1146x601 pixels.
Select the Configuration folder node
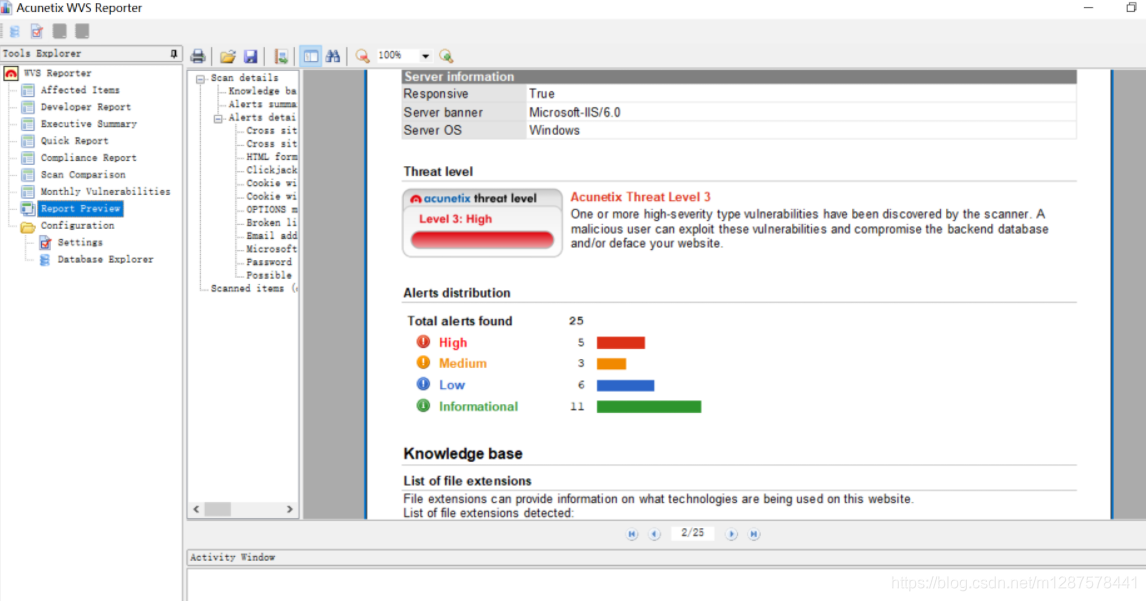[x=77, y=225]
